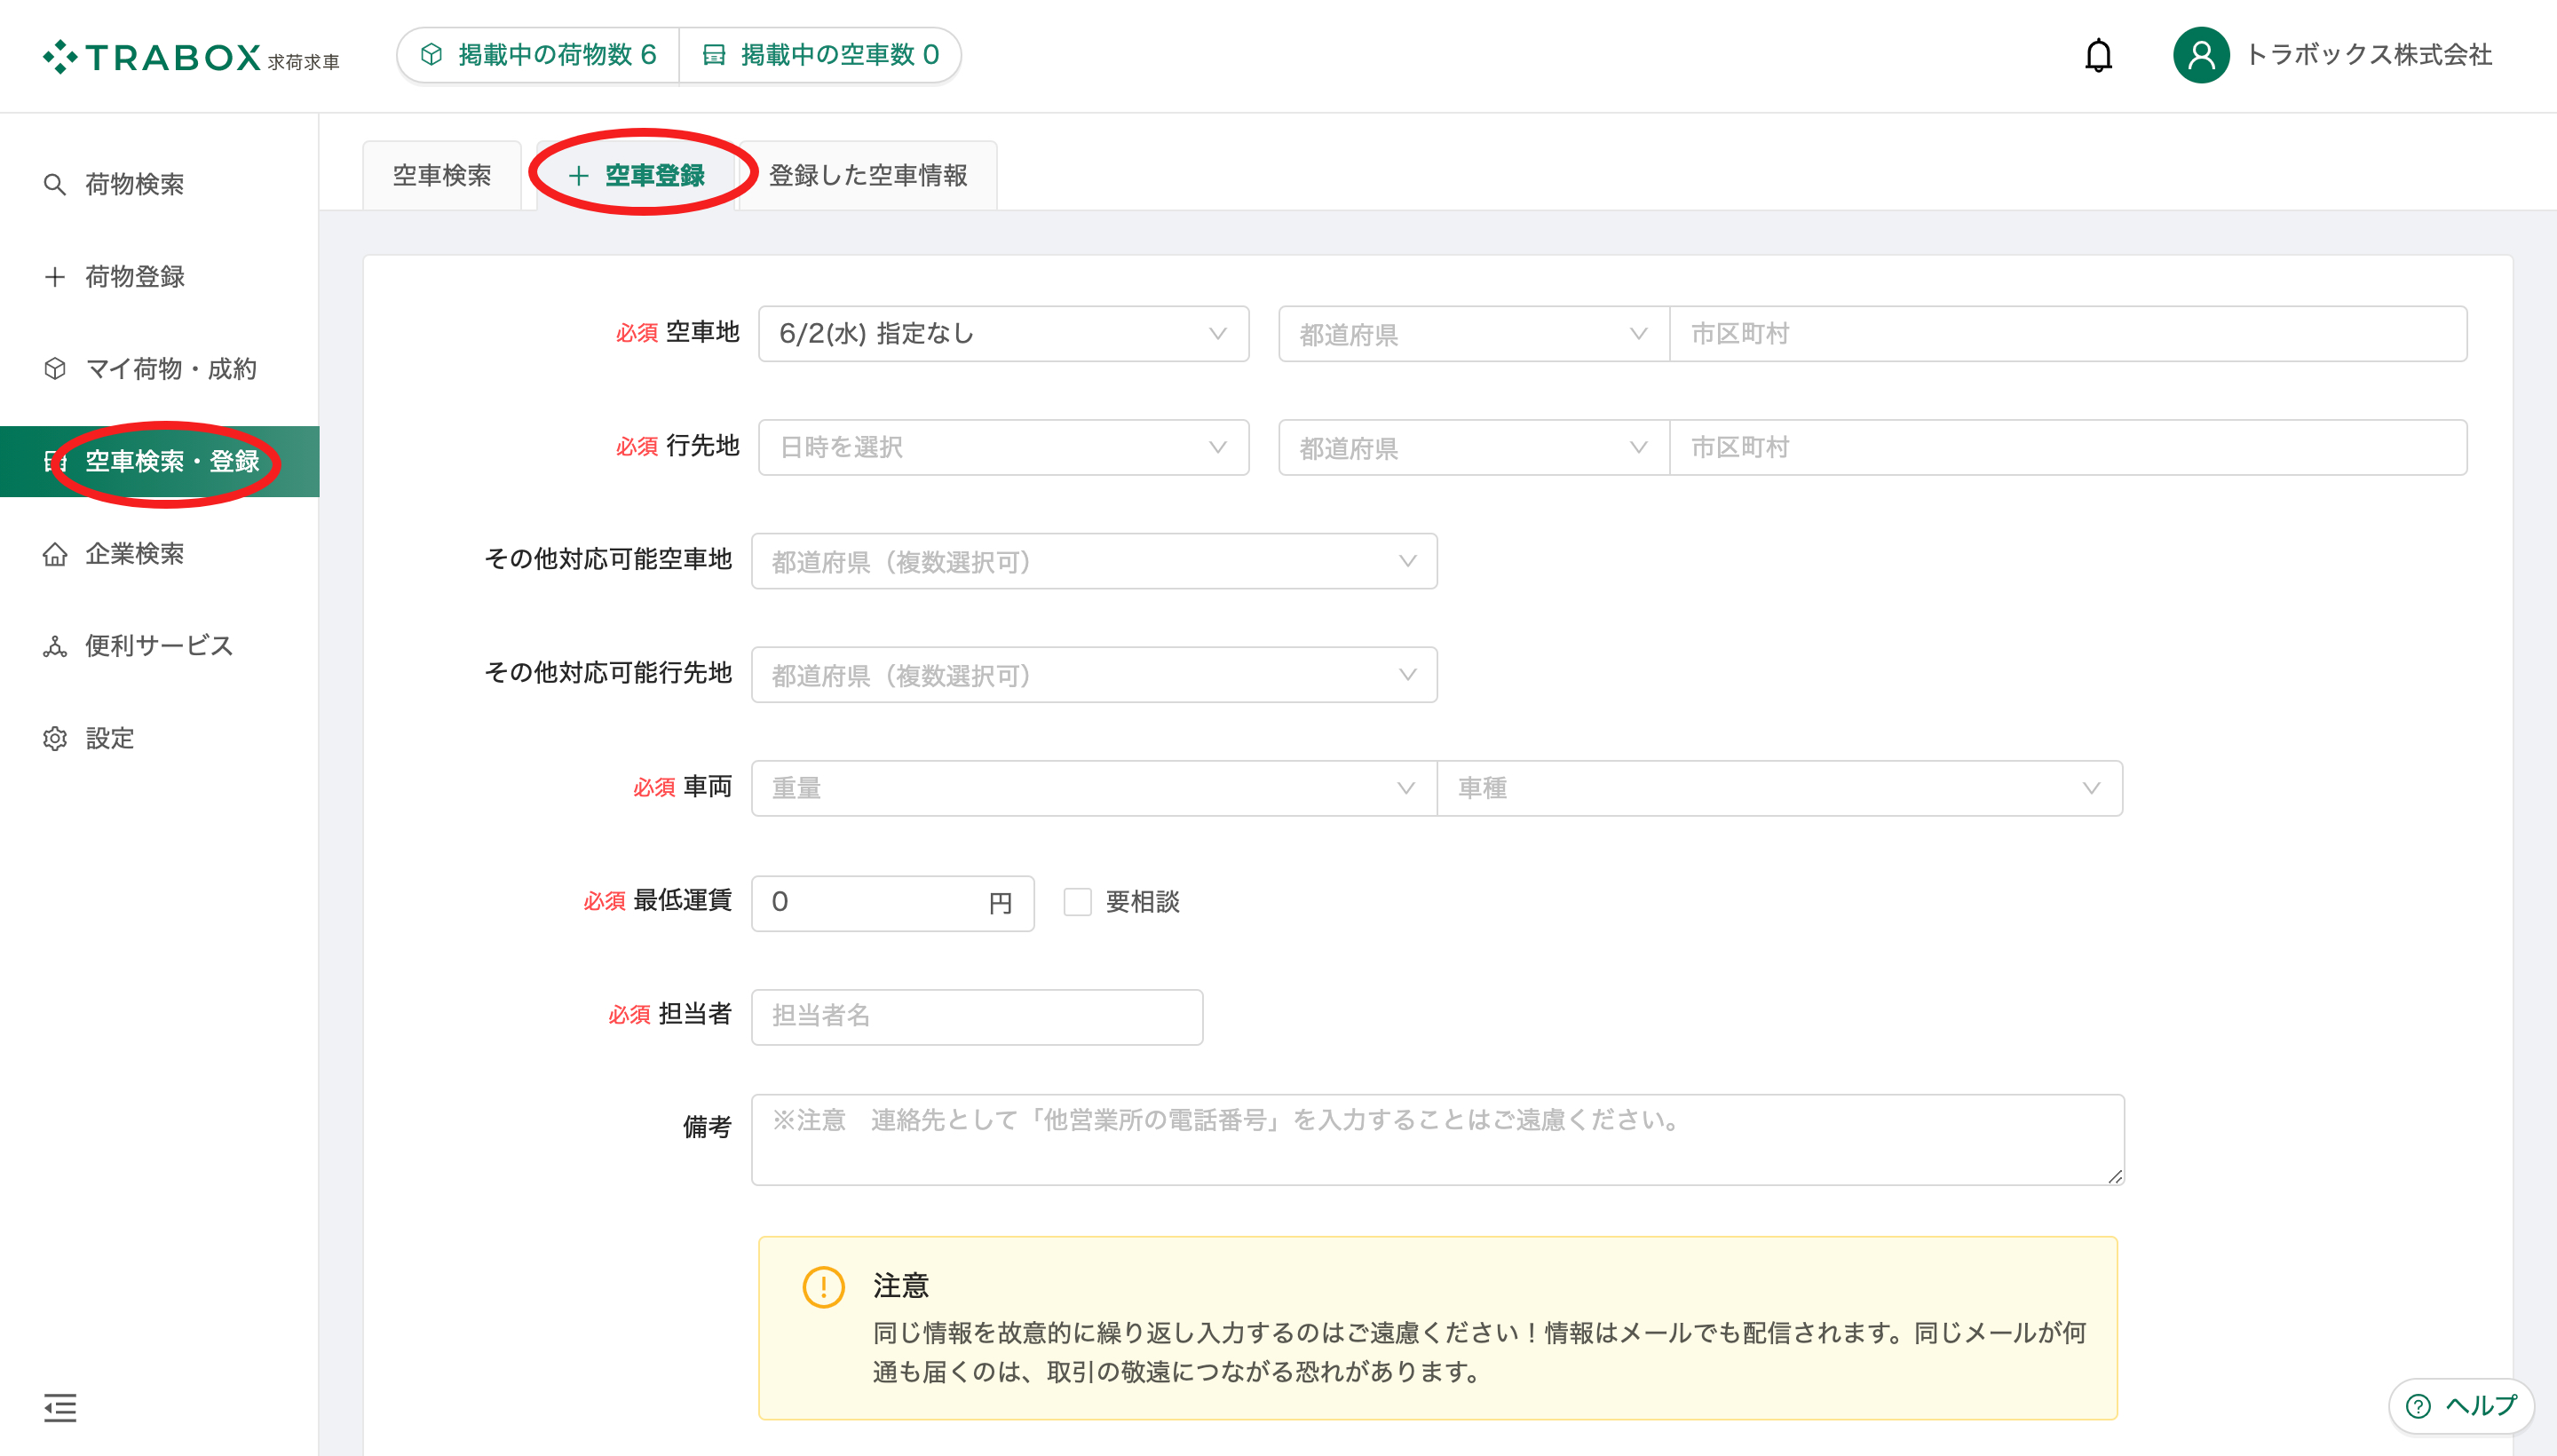Open the 空車地 都道府県 dropdown
The height and width of the screenshot is (1456, 2557).
1473,334
